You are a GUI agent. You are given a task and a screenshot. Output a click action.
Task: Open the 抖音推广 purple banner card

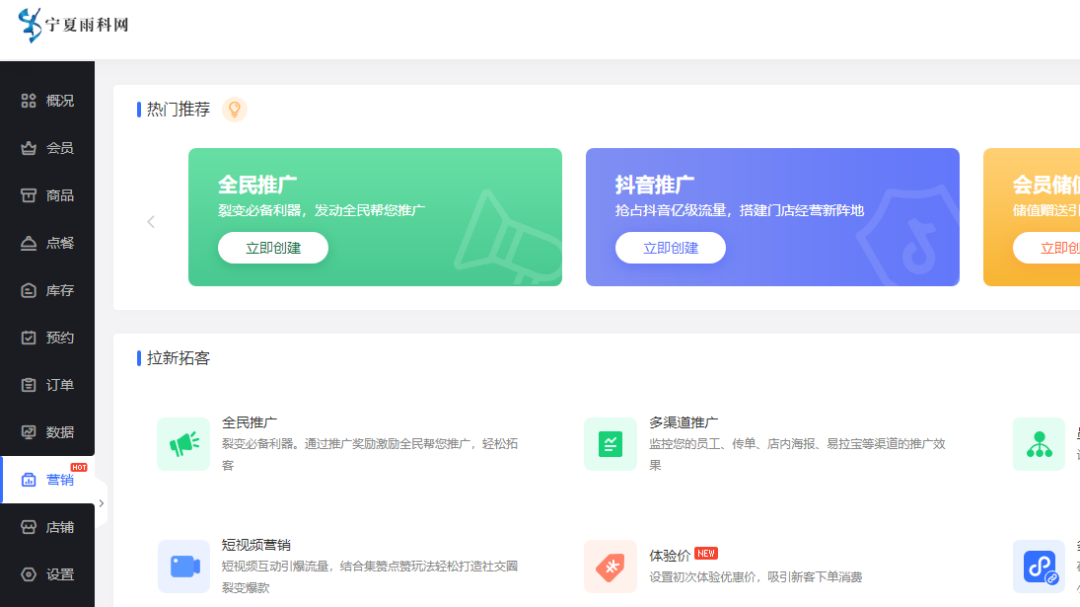(x=772, y=217)
